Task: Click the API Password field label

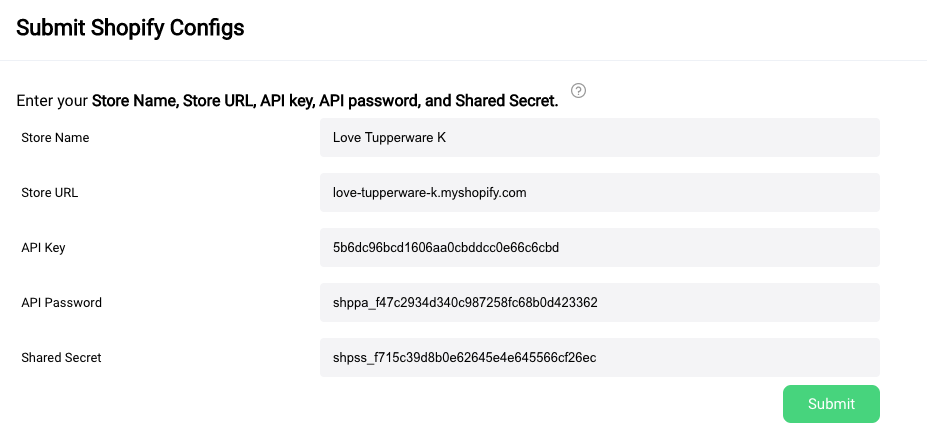Action: pyautogui.click(x=61, y=303)
